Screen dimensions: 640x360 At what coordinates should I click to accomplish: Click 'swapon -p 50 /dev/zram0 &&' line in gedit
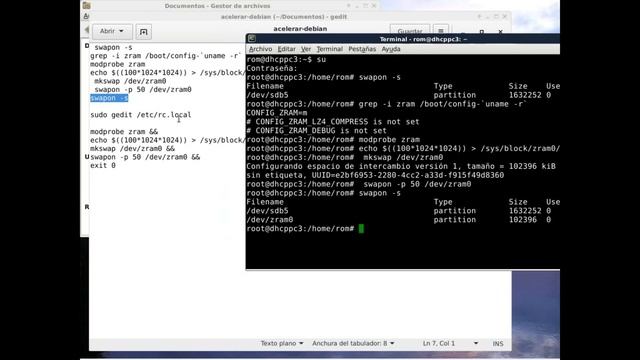[145, 157]
